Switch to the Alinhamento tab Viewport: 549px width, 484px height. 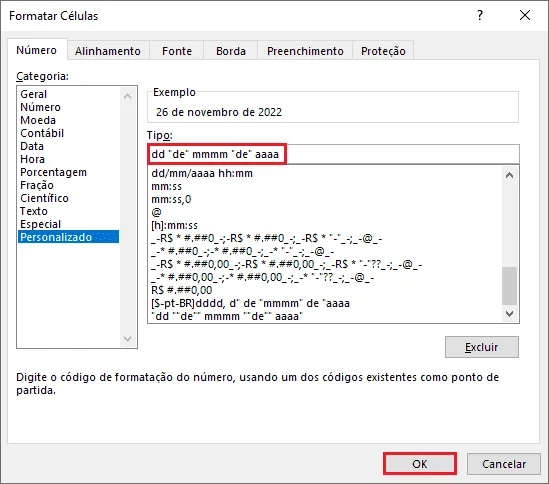(x=108, y=51)
